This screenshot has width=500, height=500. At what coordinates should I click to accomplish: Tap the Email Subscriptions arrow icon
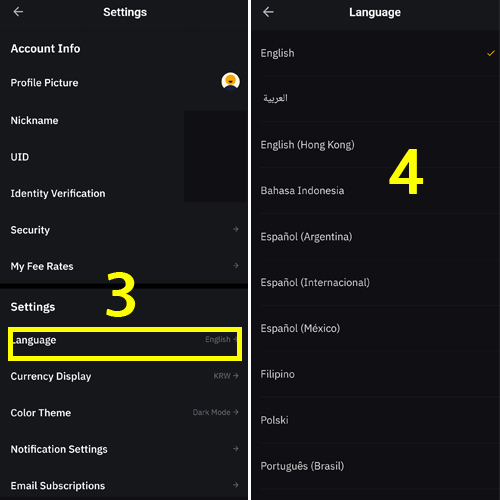[236, 485]
